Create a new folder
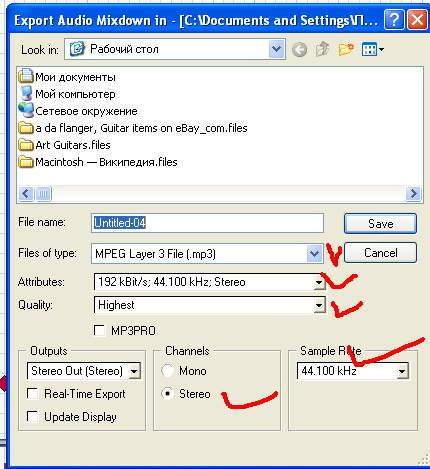Viewport: 430px width, 469px height. coord(346,50)
